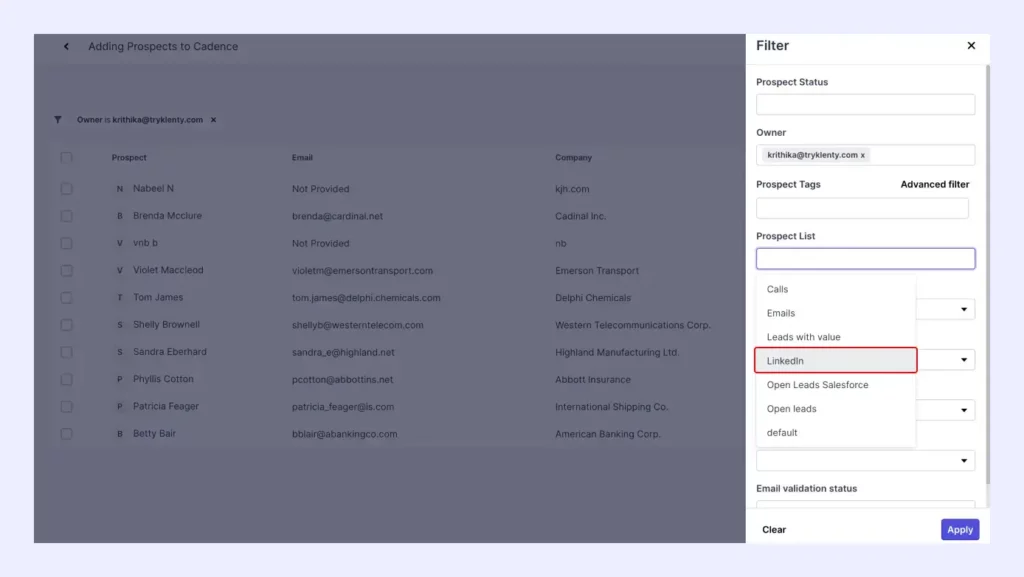Remove the Owner filter chip with x

click(214, 120)
